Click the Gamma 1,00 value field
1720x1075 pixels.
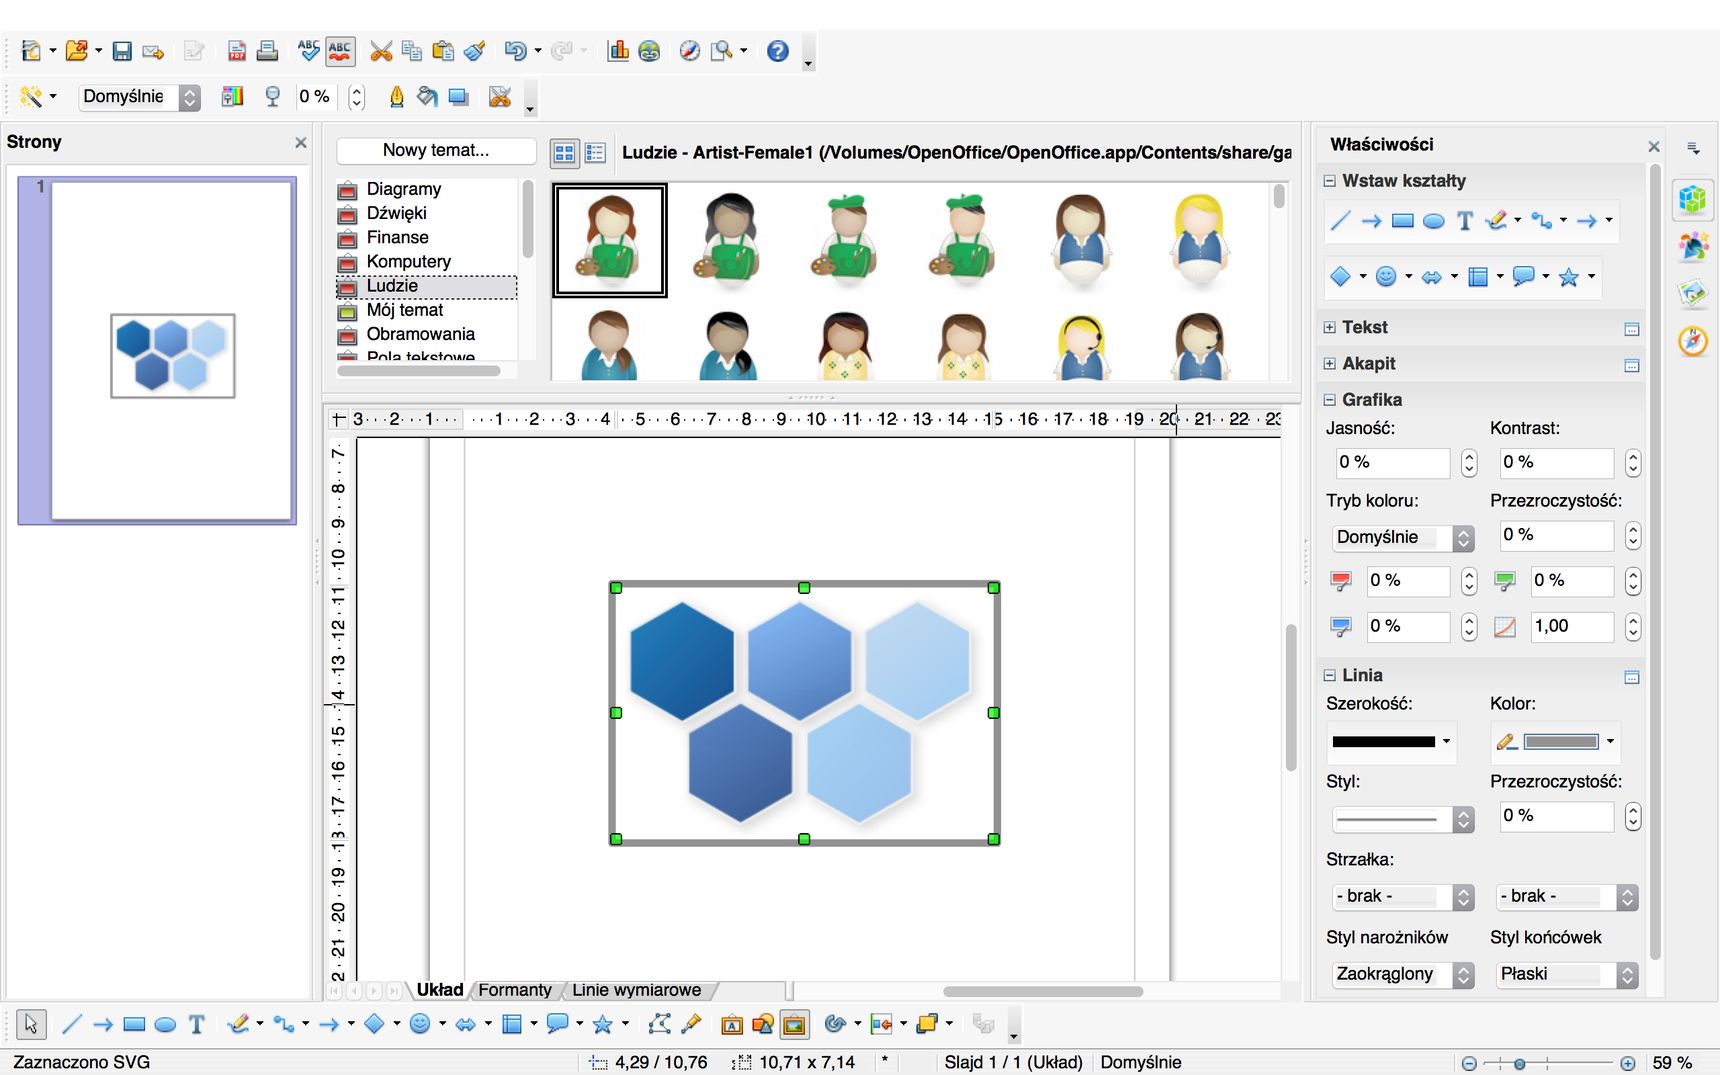pos(1572,627)
